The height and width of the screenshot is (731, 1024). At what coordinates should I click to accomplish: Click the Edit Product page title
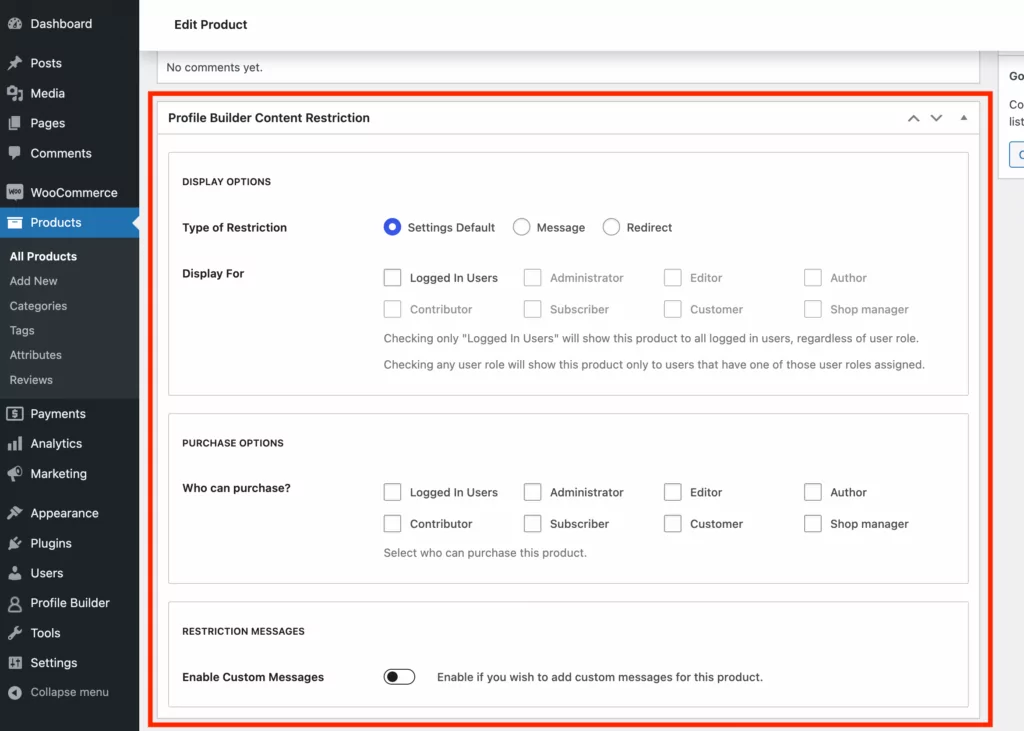pyautogui.click(x=210, y=25)
